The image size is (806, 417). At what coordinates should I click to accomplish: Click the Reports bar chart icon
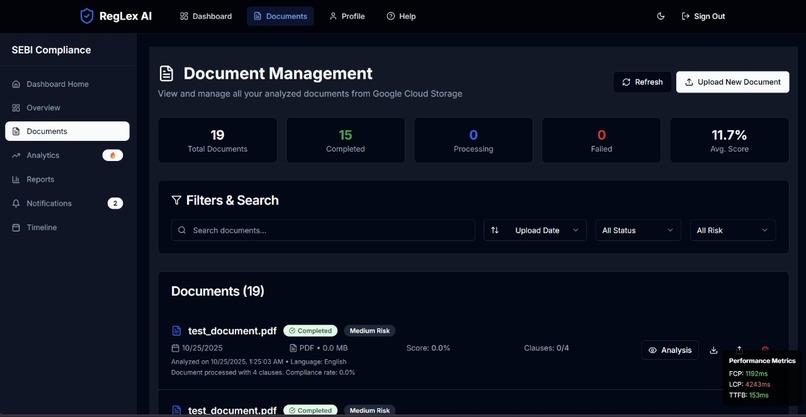[x=16, y=179]
